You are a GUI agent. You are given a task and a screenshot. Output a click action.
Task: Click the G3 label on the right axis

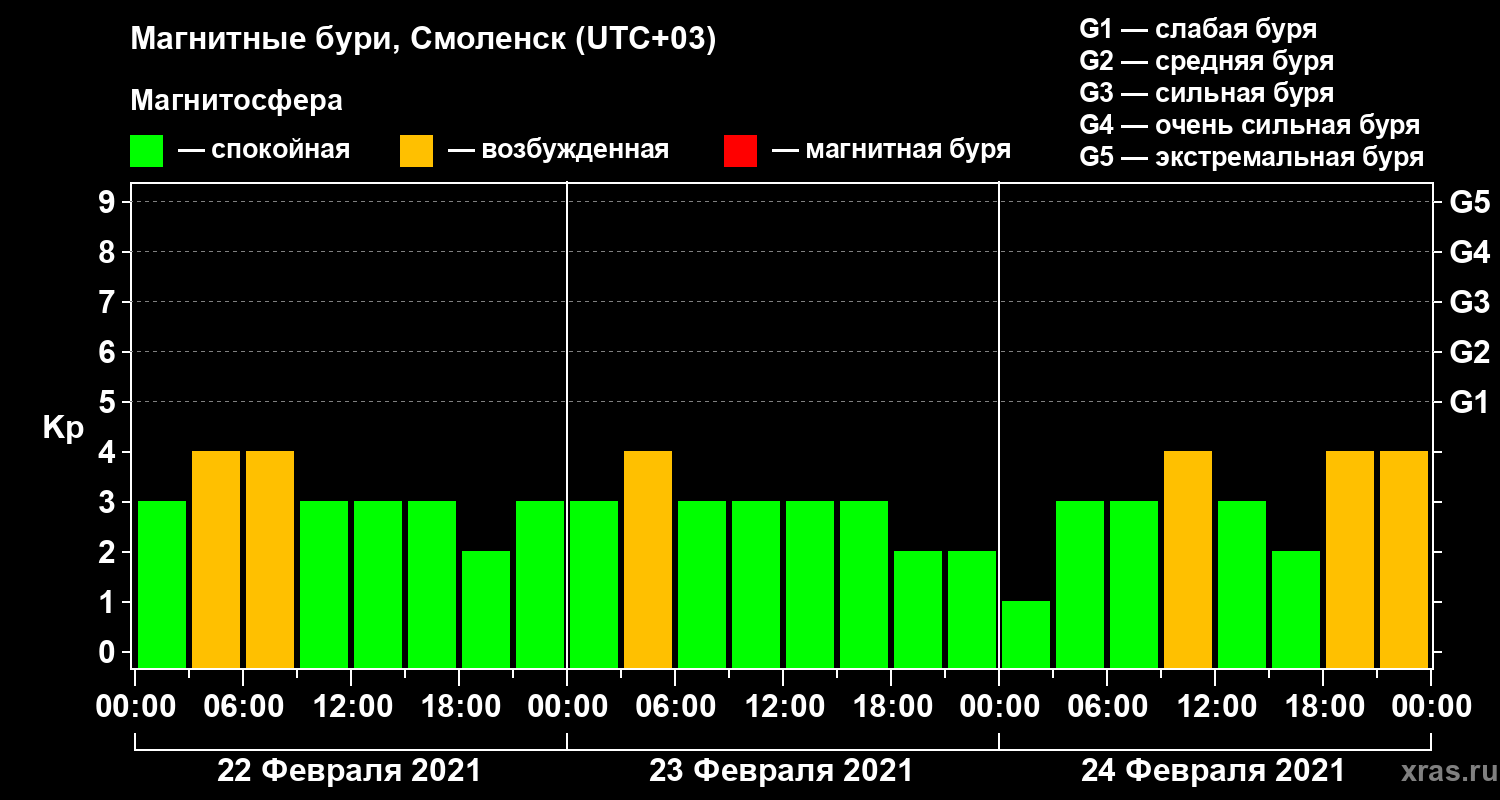pyautogui.click(x=1469, y=302)
